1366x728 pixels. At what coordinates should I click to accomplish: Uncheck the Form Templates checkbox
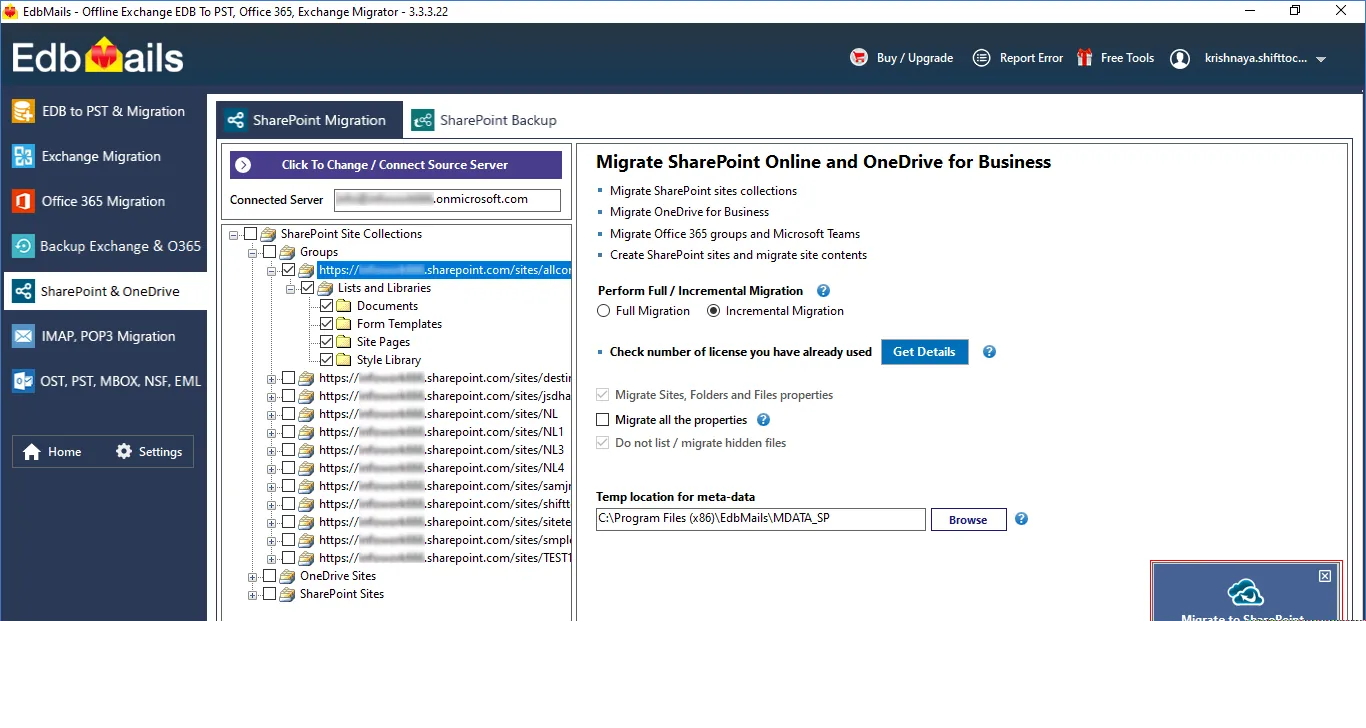[326, 324]
